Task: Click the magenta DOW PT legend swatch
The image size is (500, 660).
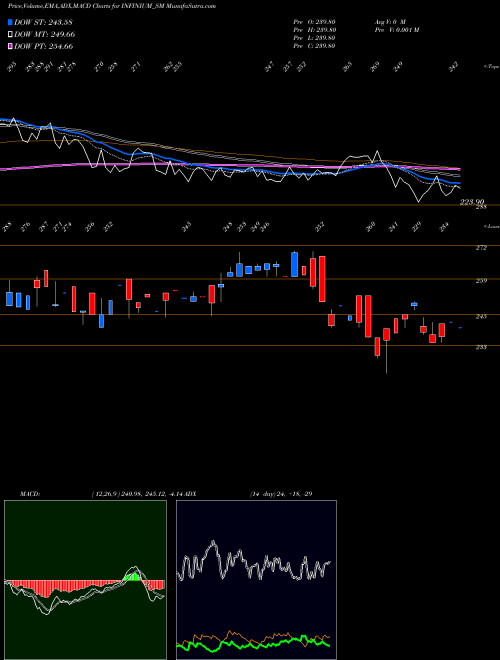Action: [x=10, y=46]
